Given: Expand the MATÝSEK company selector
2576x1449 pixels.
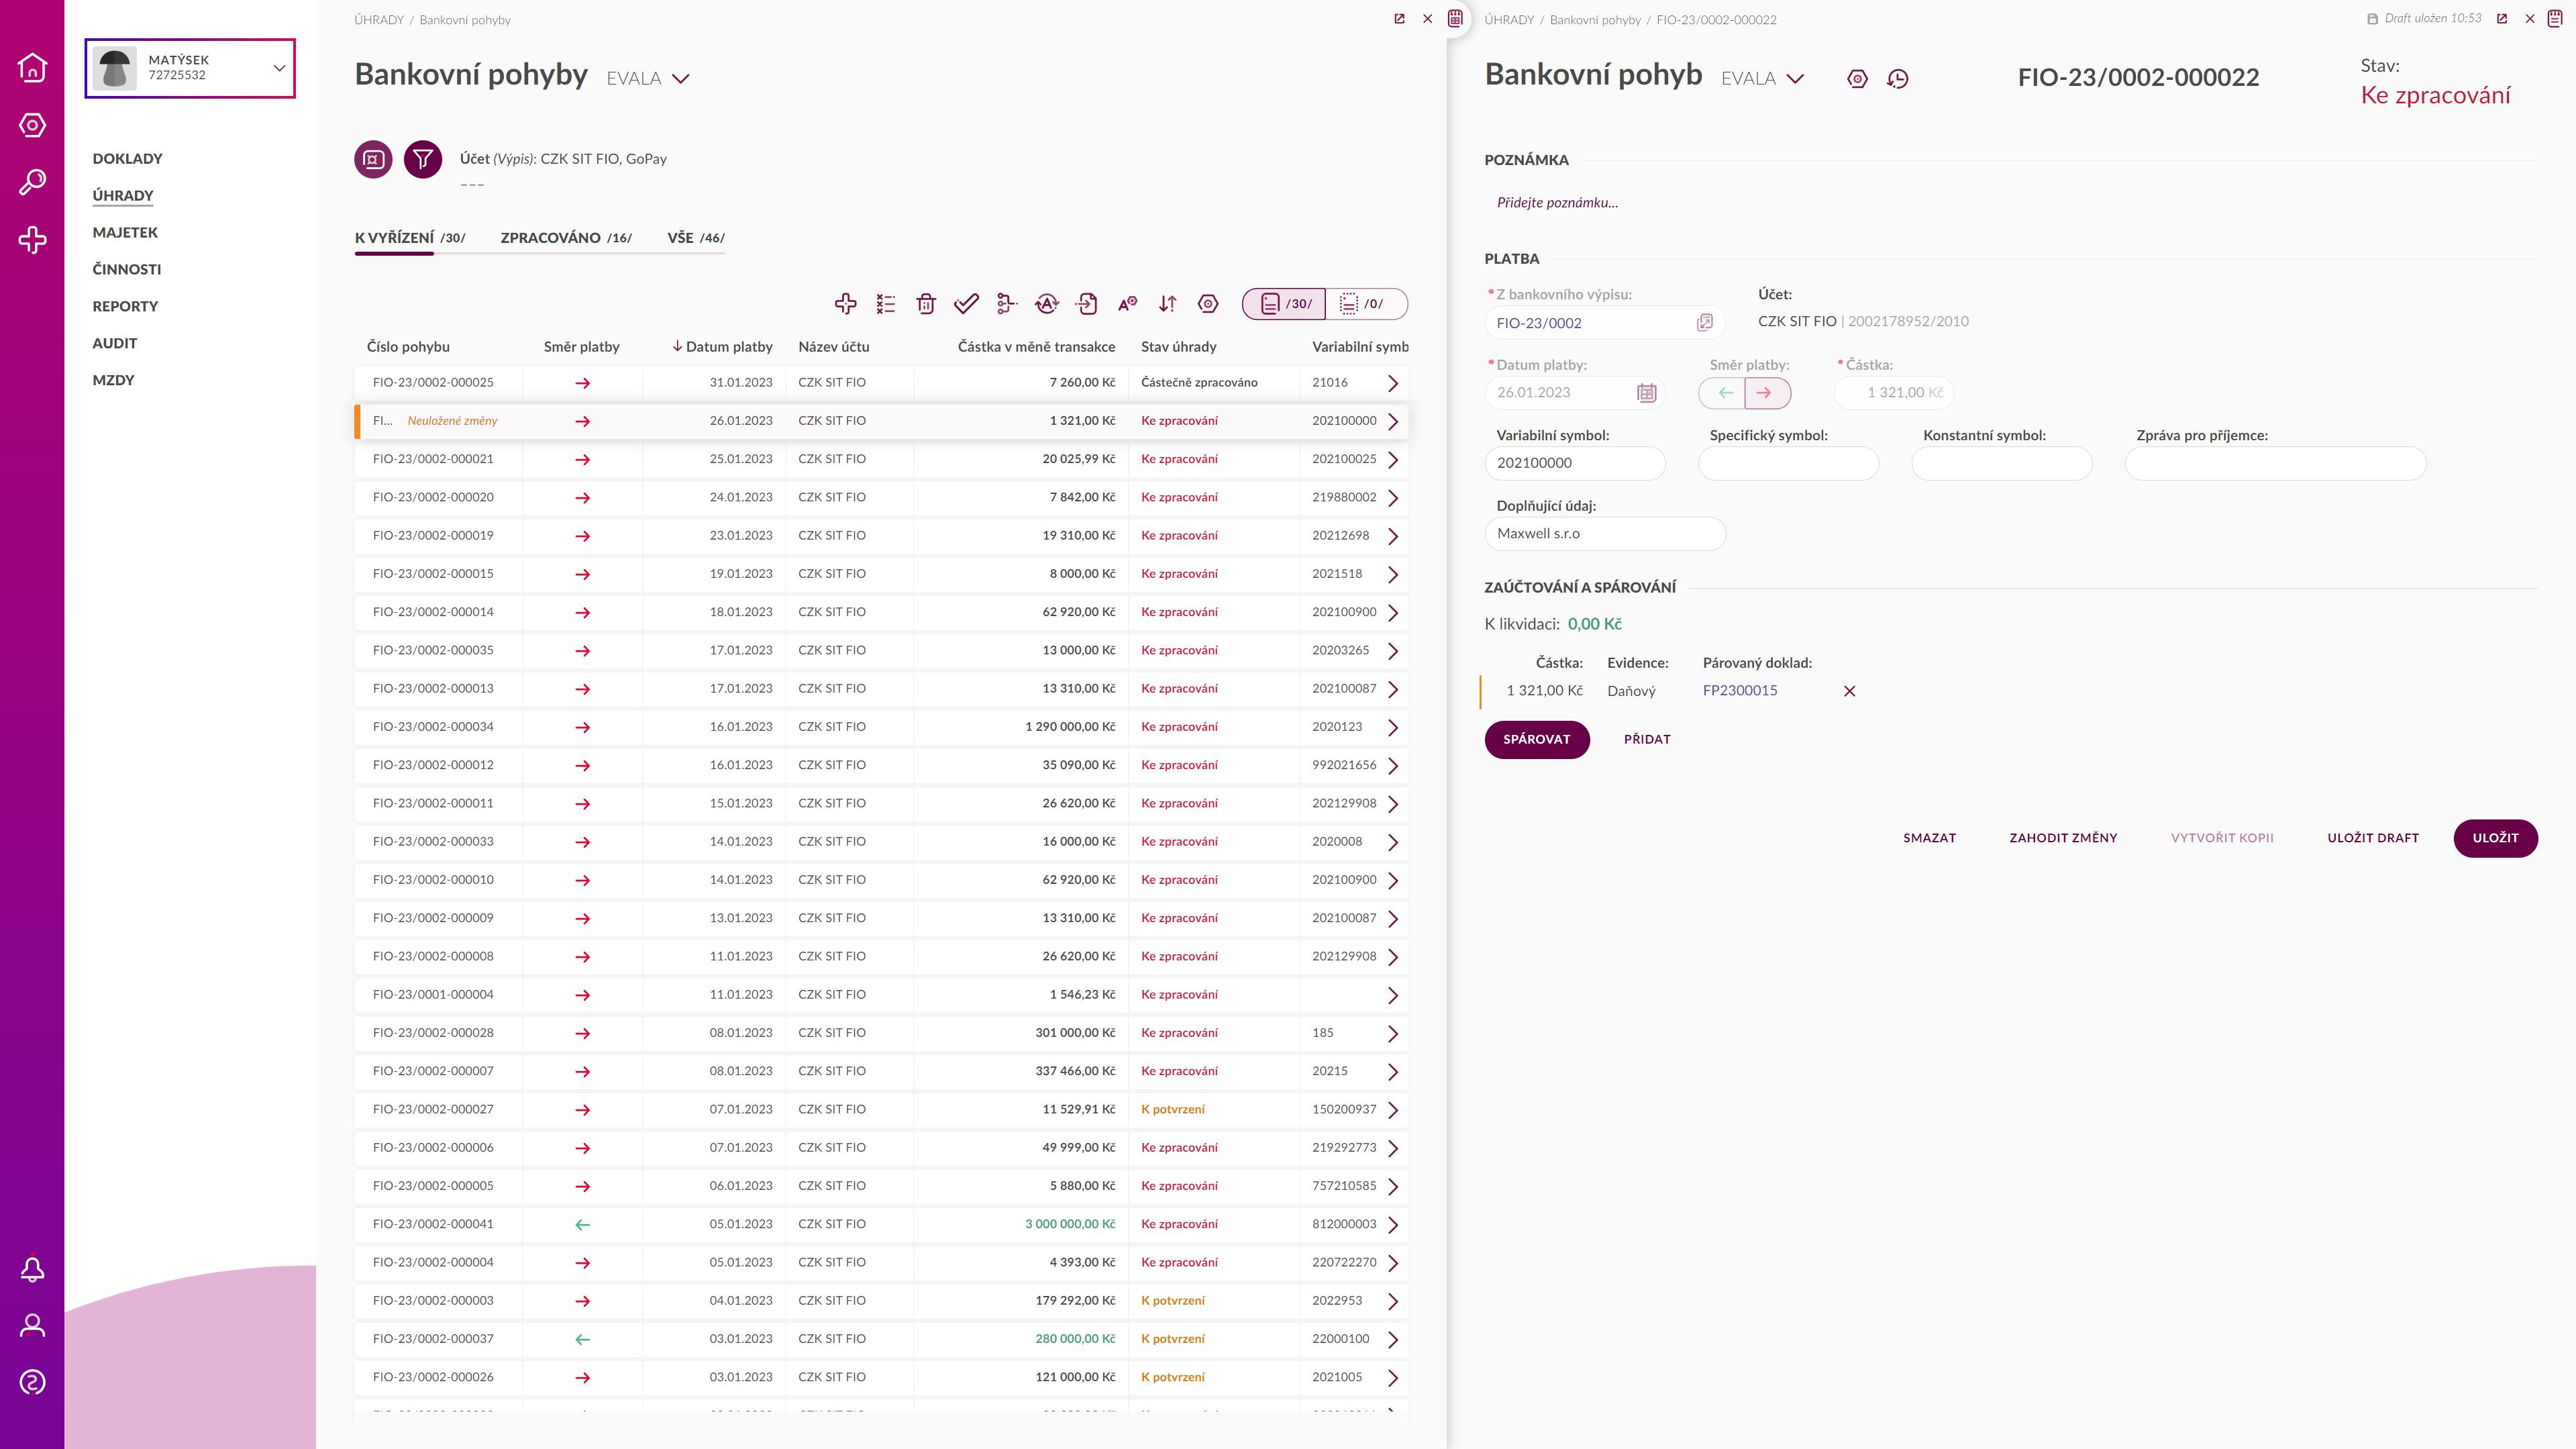Looking at the screenshot, I should tap(190, 68).
